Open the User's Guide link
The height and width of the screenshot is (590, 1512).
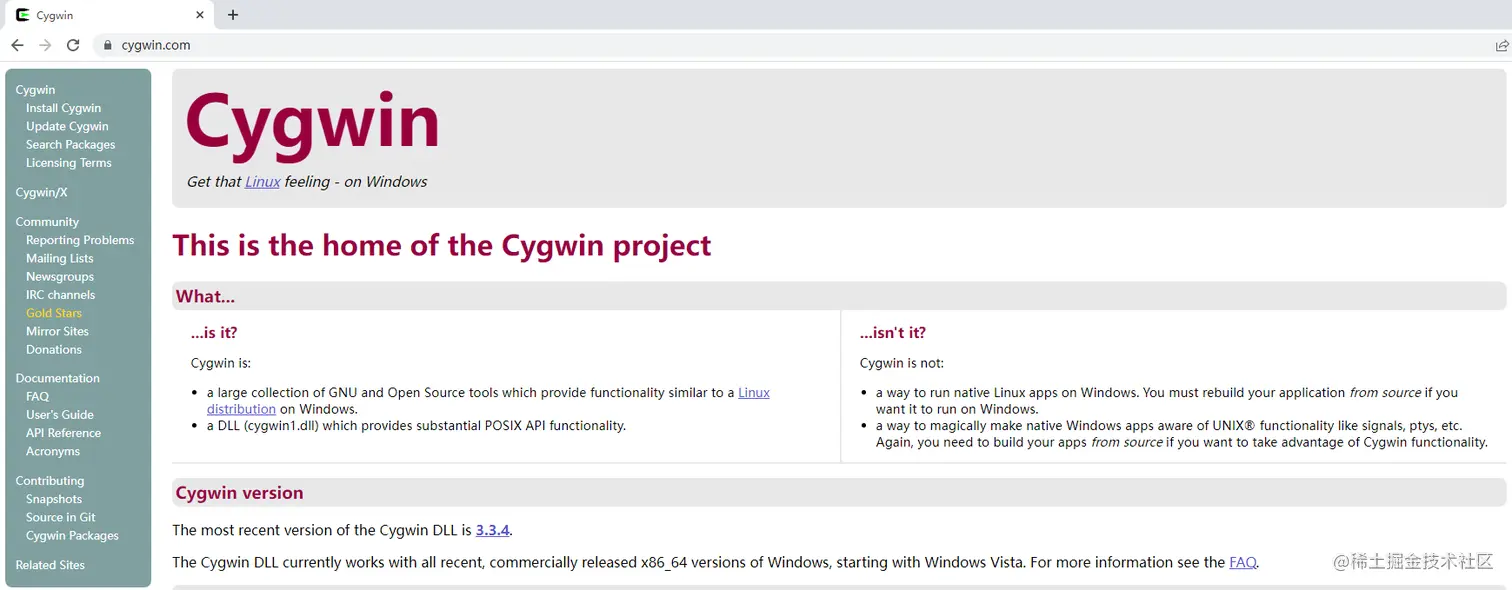(x=59, y=414)
